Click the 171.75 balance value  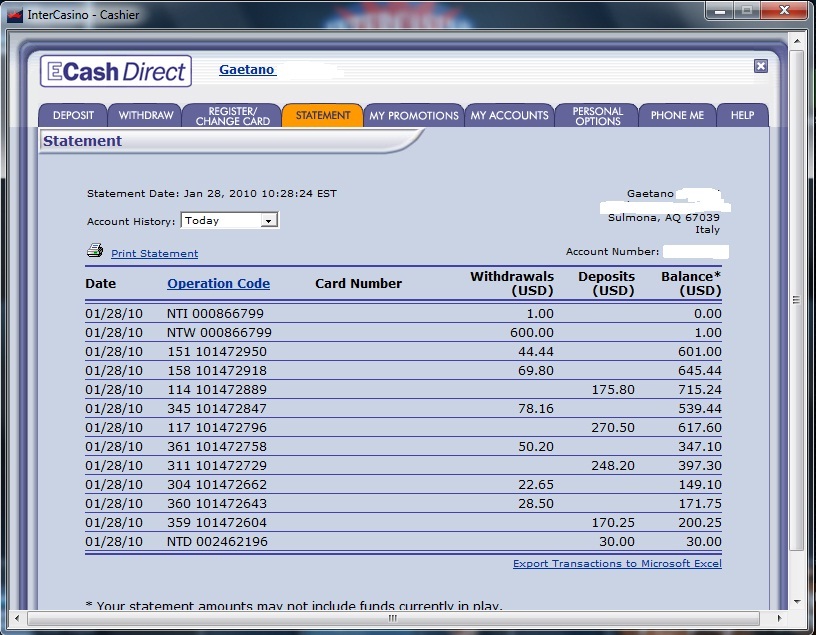(x=700, y=503)
